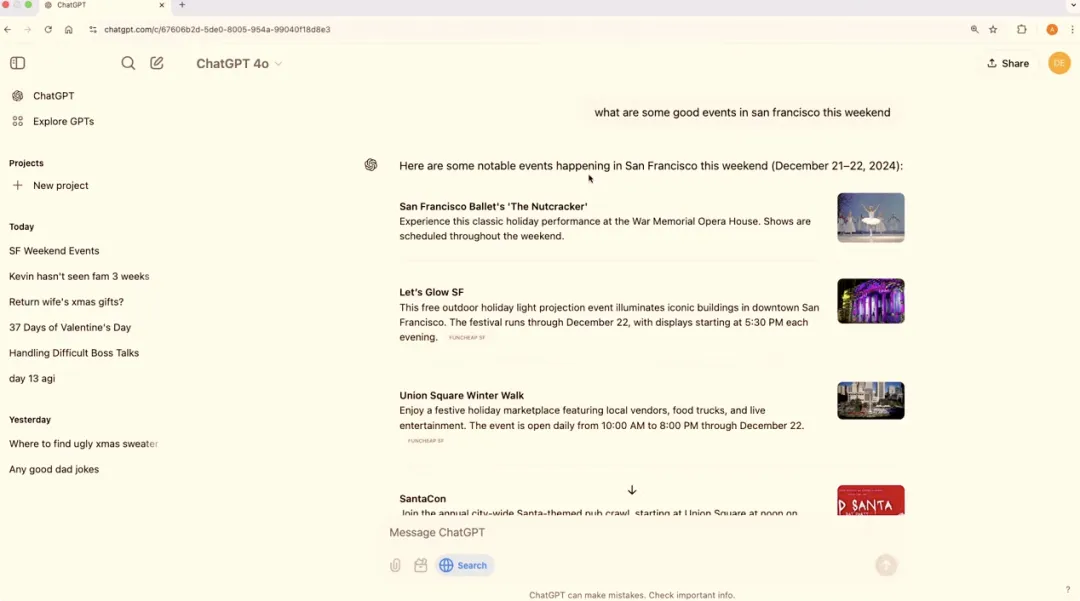Open the search chats magnifier icon
The width and height of the screenshot is (1080, 601).
coord(128,63)
